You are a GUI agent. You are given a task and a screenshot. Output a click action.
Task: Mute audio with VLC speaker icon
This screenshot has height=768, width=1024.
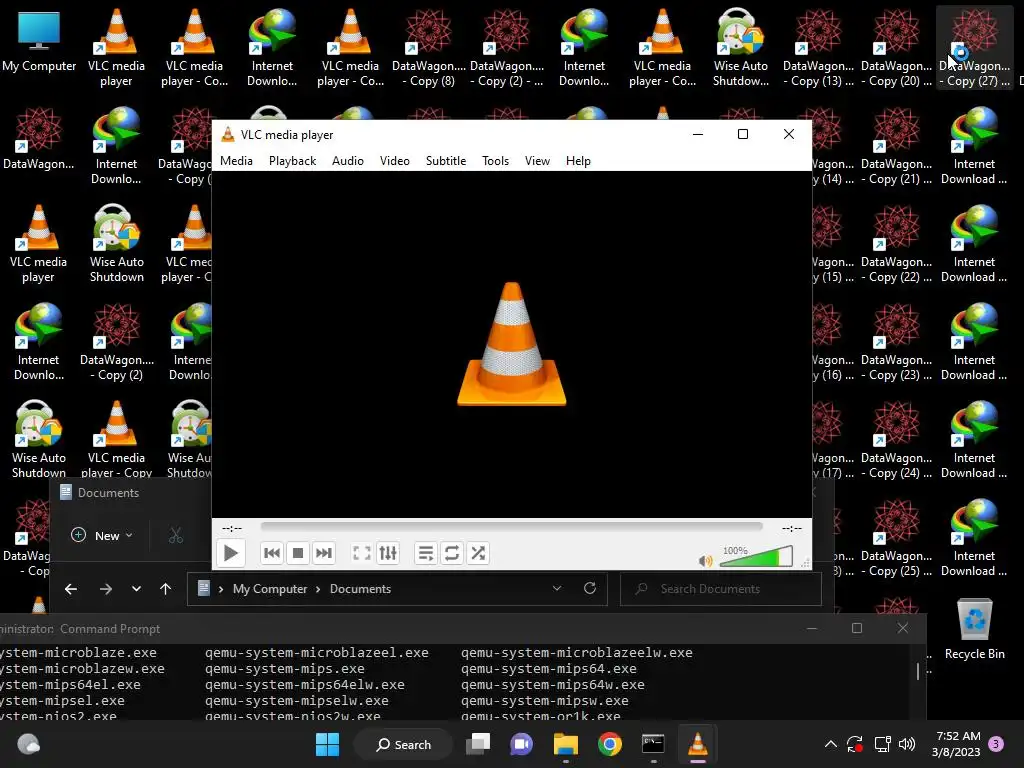[705, 561]
